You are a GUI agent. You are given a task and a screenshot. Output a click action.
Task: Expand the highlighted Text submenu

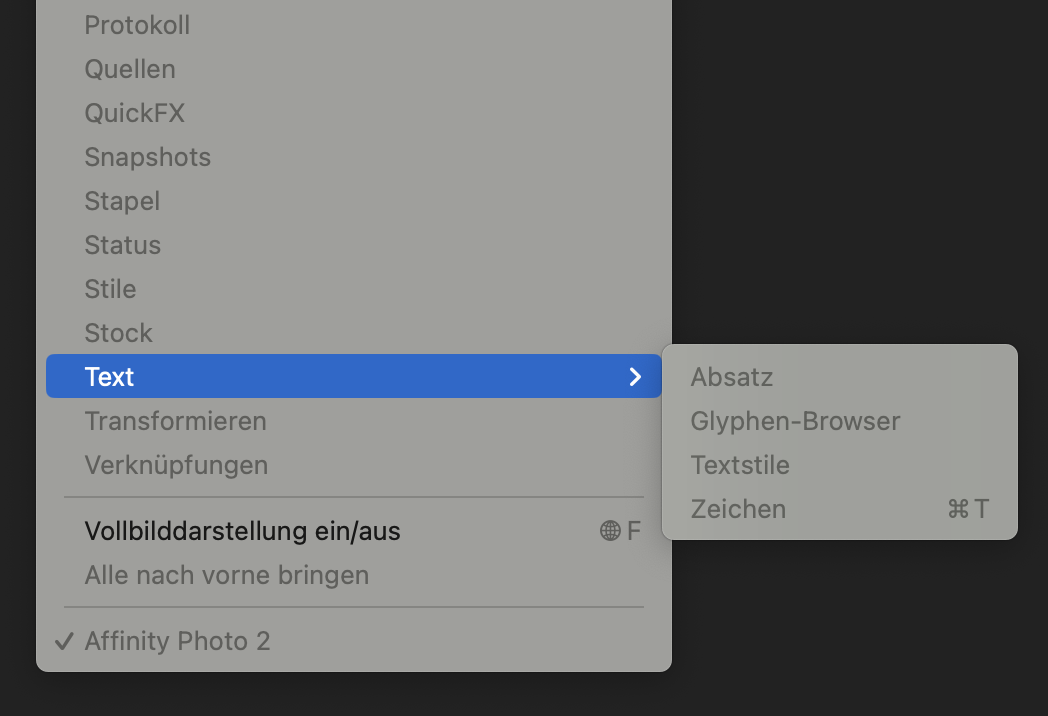[x=354, y=376]
